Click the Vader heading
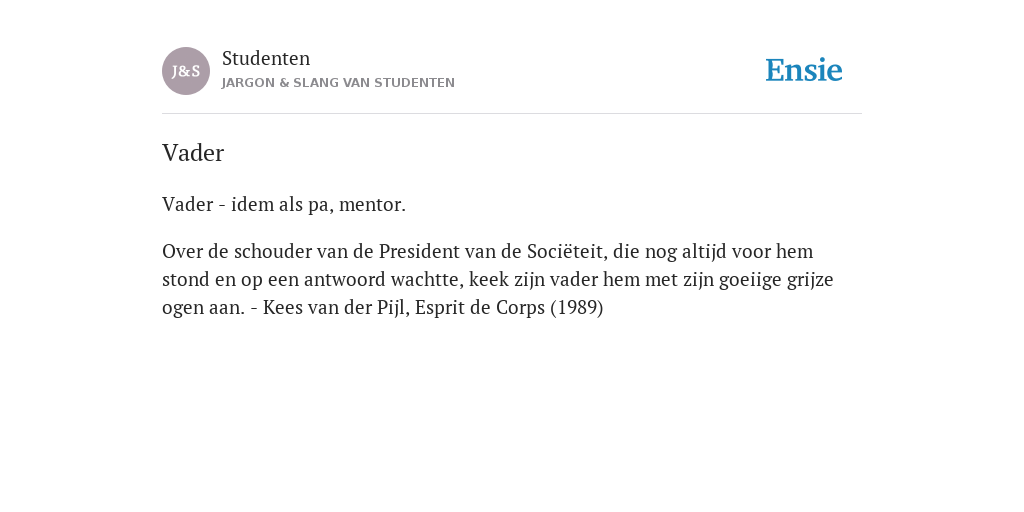The width and height of the screenshot is (1024, 512). [x=193, y=153]
